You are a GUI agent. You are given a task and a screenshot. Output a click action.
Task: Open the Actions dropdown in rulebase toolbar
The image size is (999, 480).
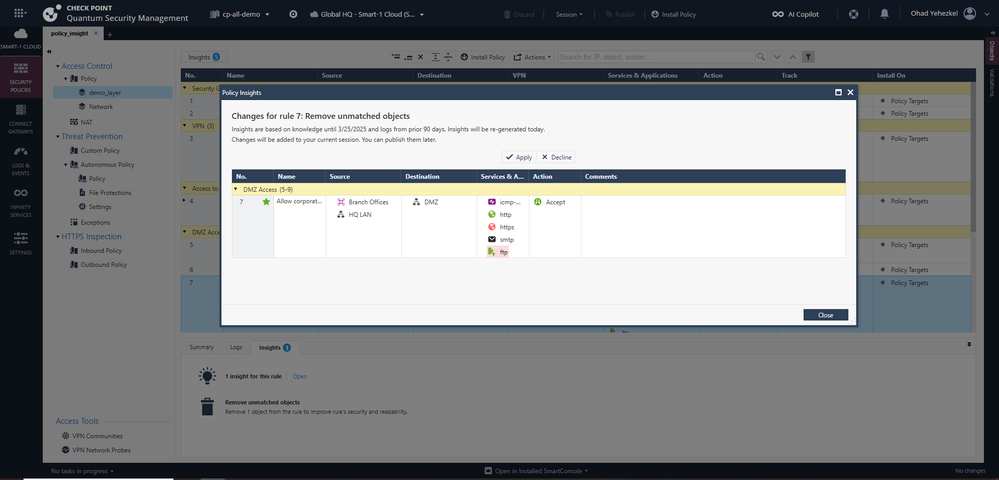click(x=533, y=57)
